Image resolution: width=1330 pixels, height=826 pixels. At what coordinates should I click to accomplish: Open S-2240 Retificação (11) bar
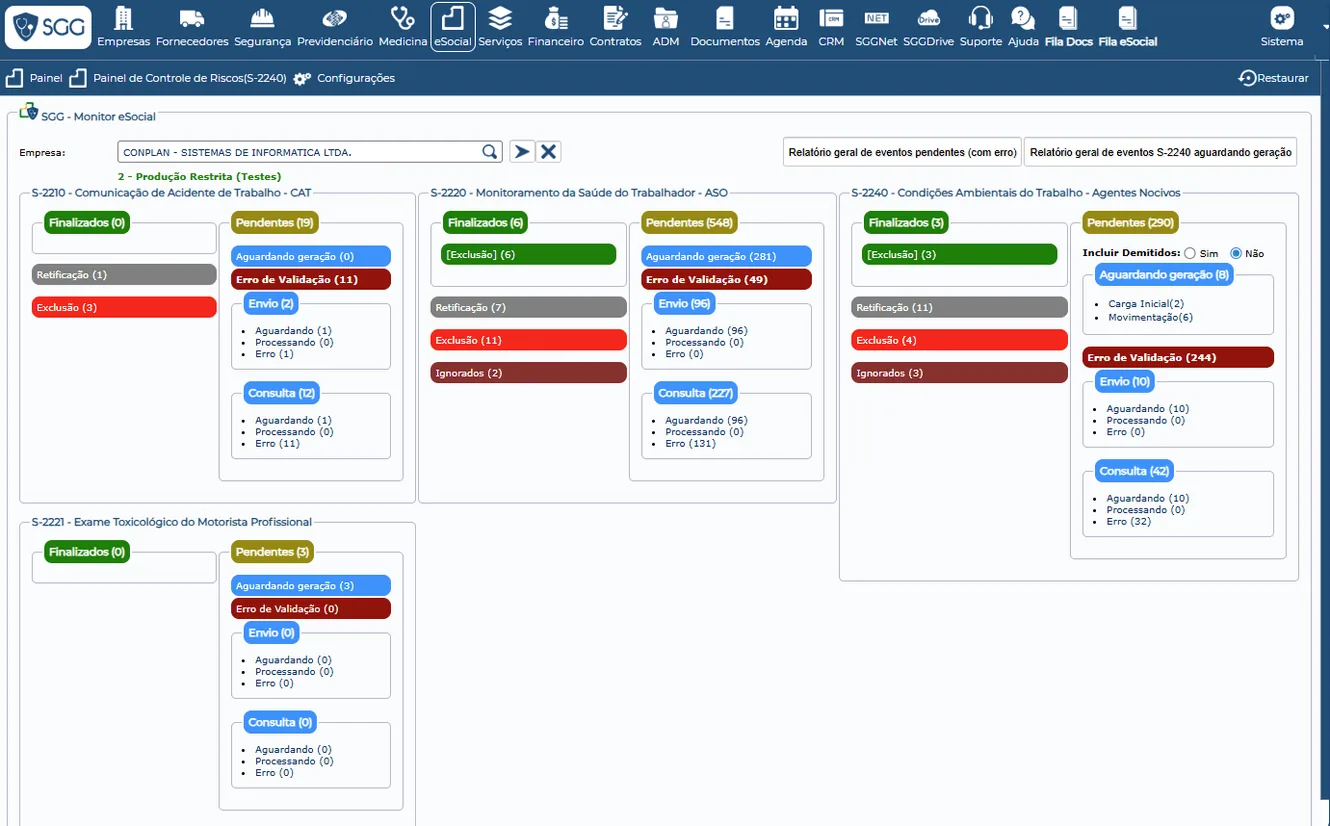pos(960,307)
